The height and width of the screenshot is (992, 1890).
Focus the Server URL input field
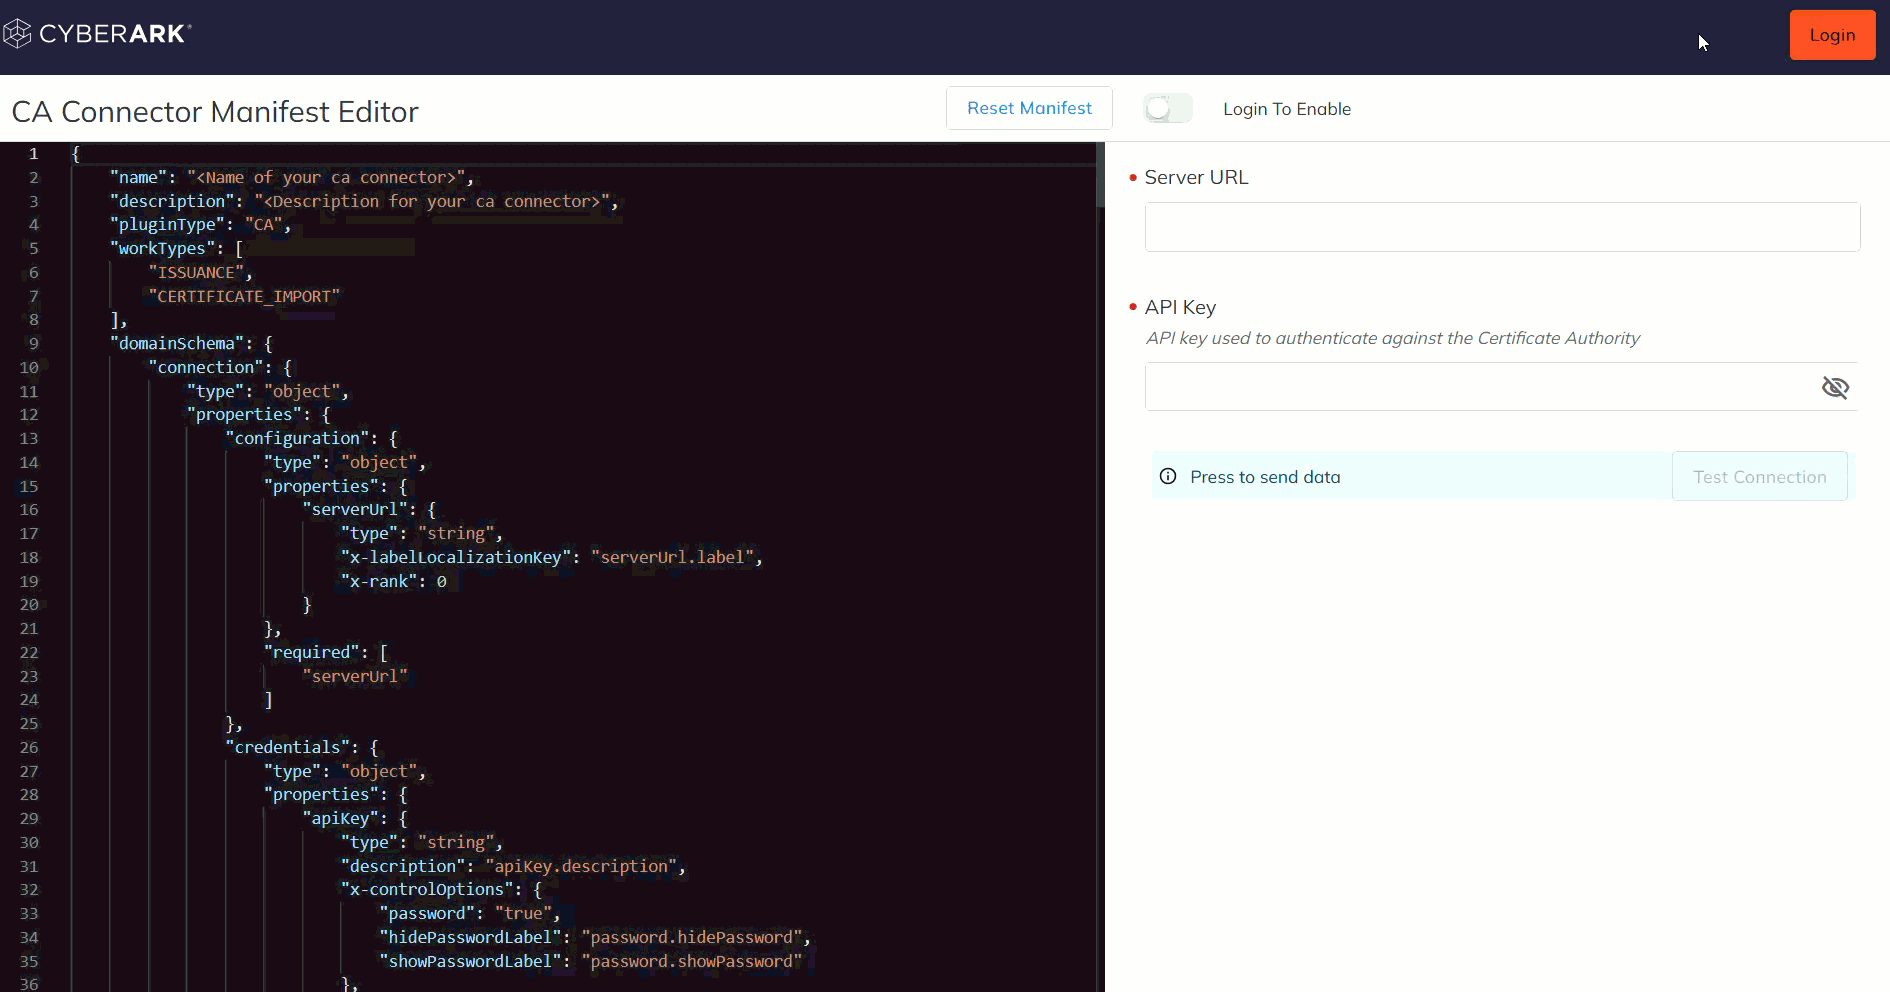tap(1502, 227)
